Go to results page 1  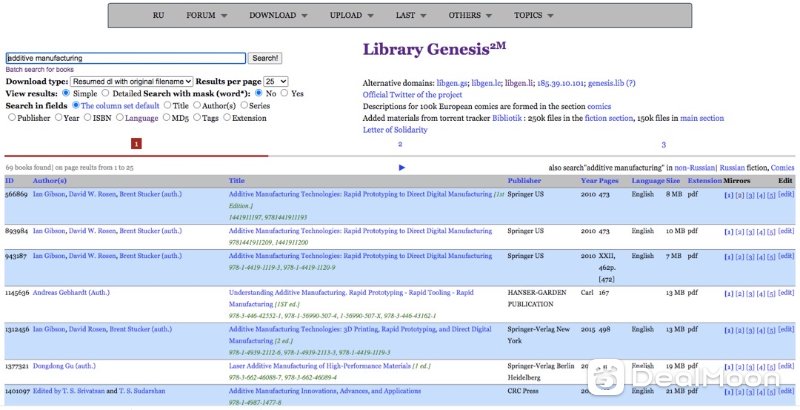click(136, 144)
